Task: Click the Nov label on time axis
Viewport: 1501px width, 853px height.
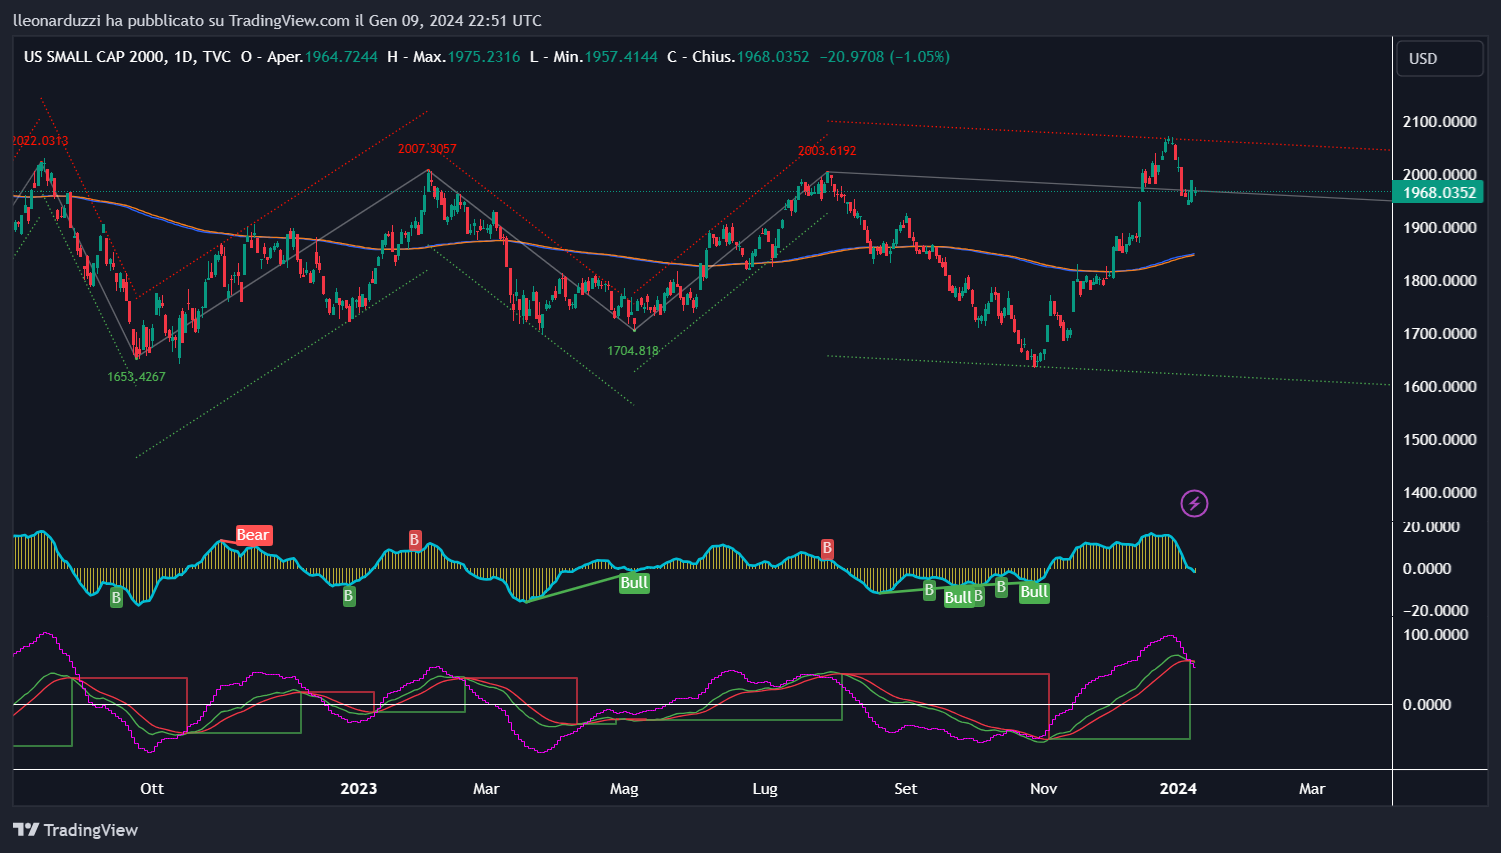Action: coord(1043,789)
